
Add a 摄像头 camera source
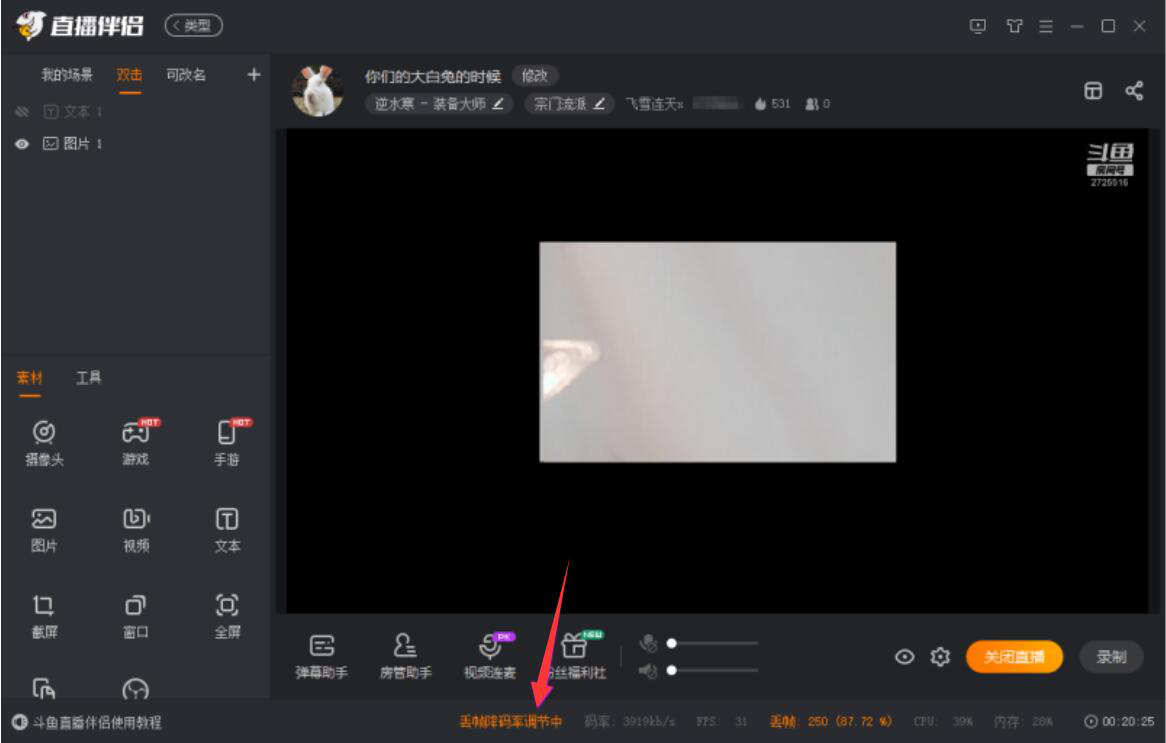[44, 443]
